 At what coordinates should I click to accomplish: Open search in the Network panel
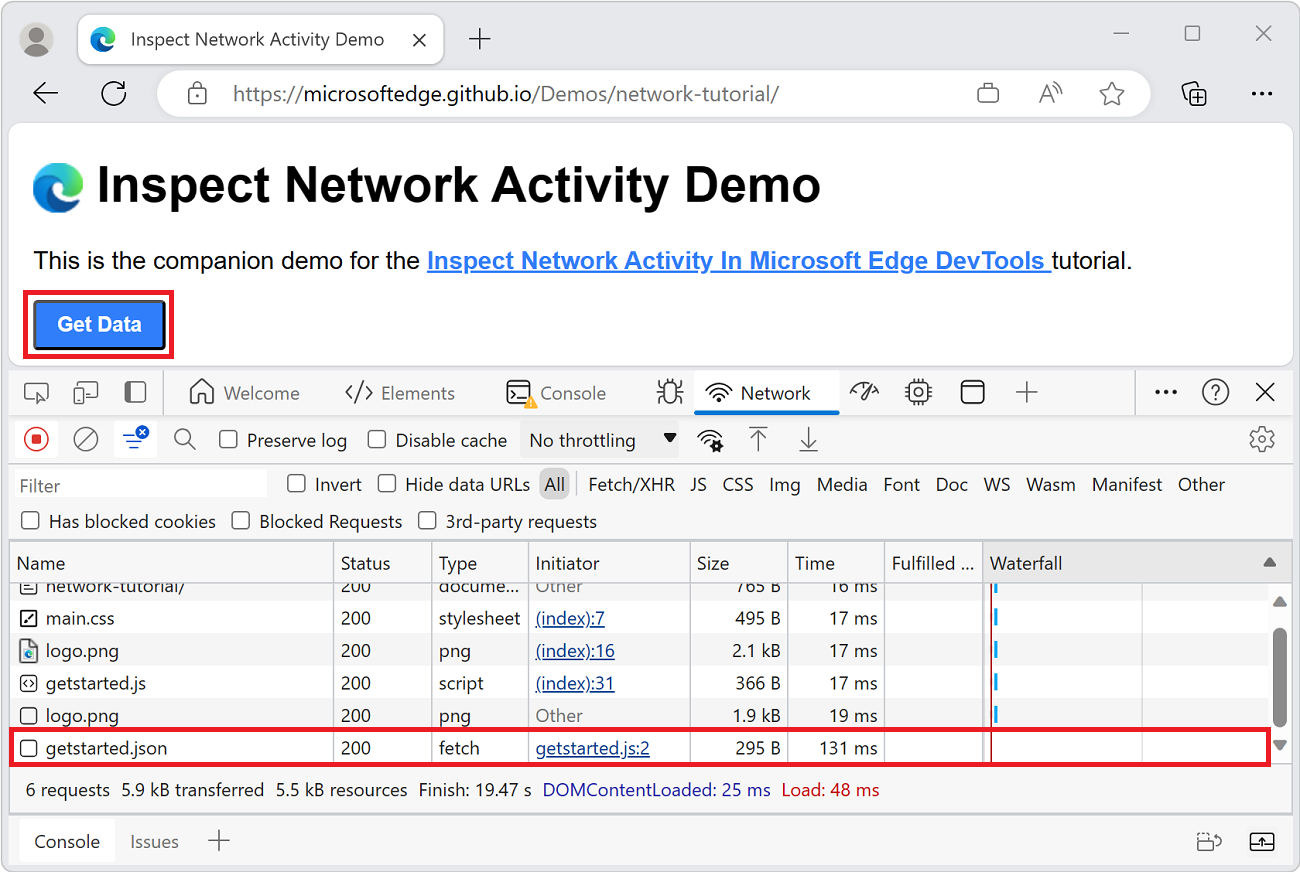coord(184,439)
